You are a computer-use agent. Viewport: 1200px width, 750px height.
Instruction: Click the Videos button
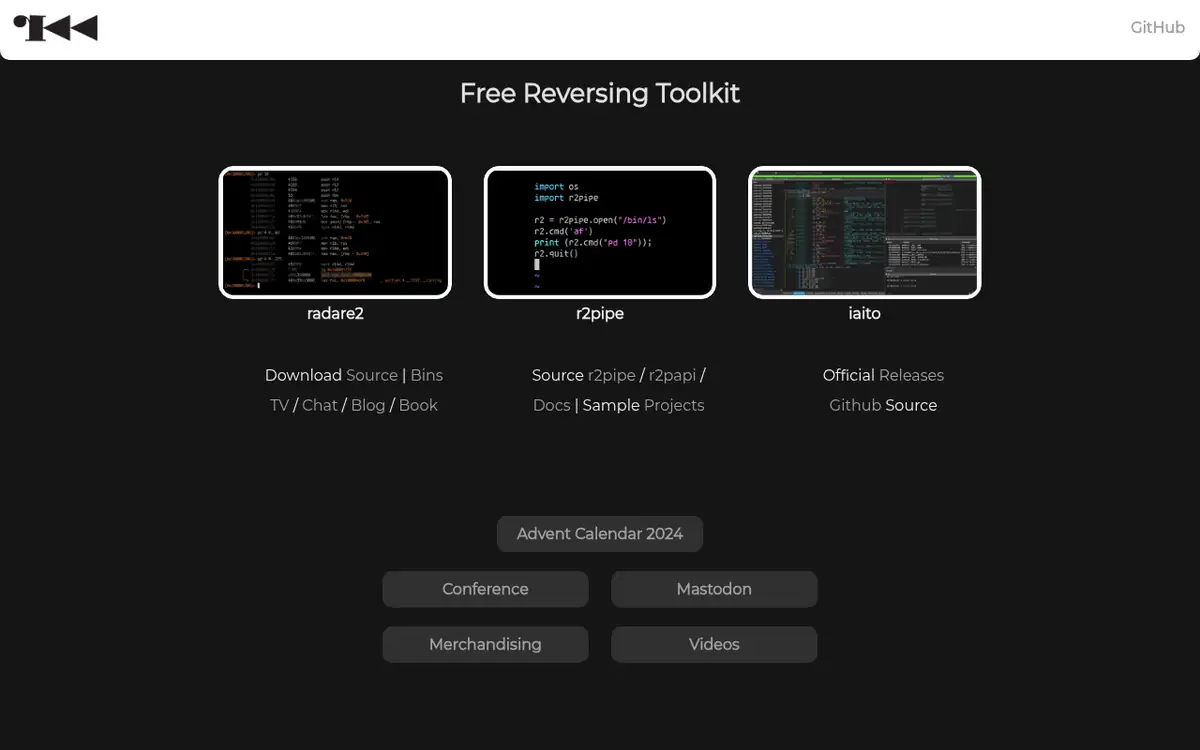714,644
